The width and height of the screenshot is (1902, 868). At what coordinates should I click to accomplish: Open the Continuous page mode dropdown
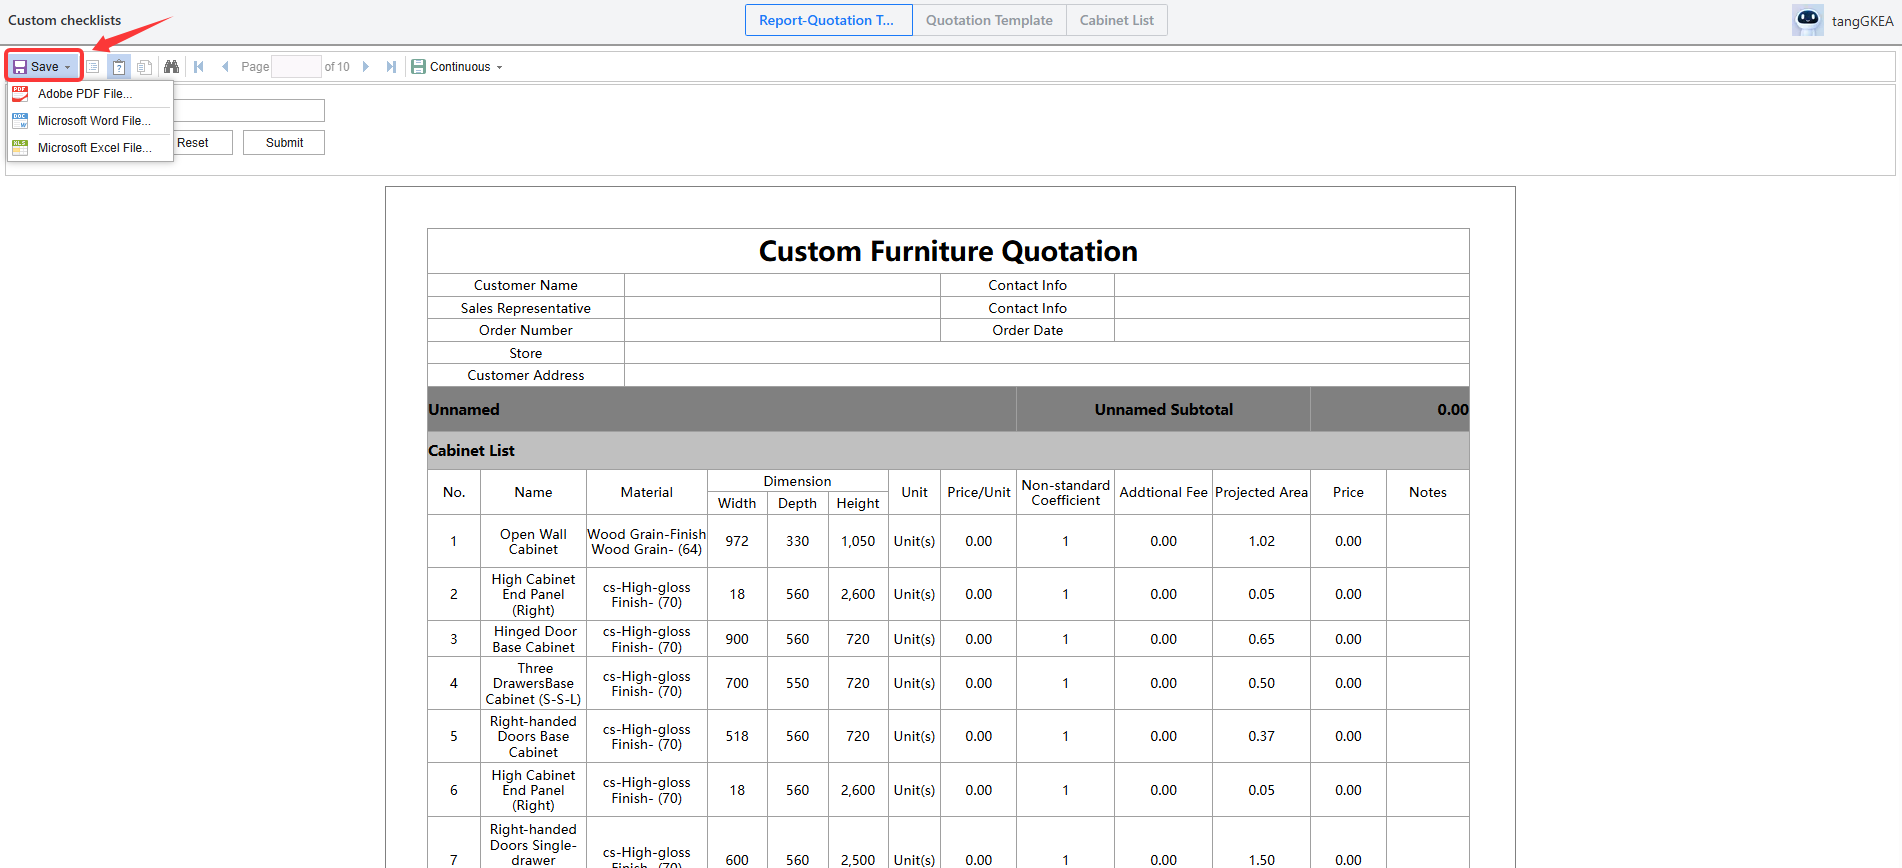tap(457, 67)
